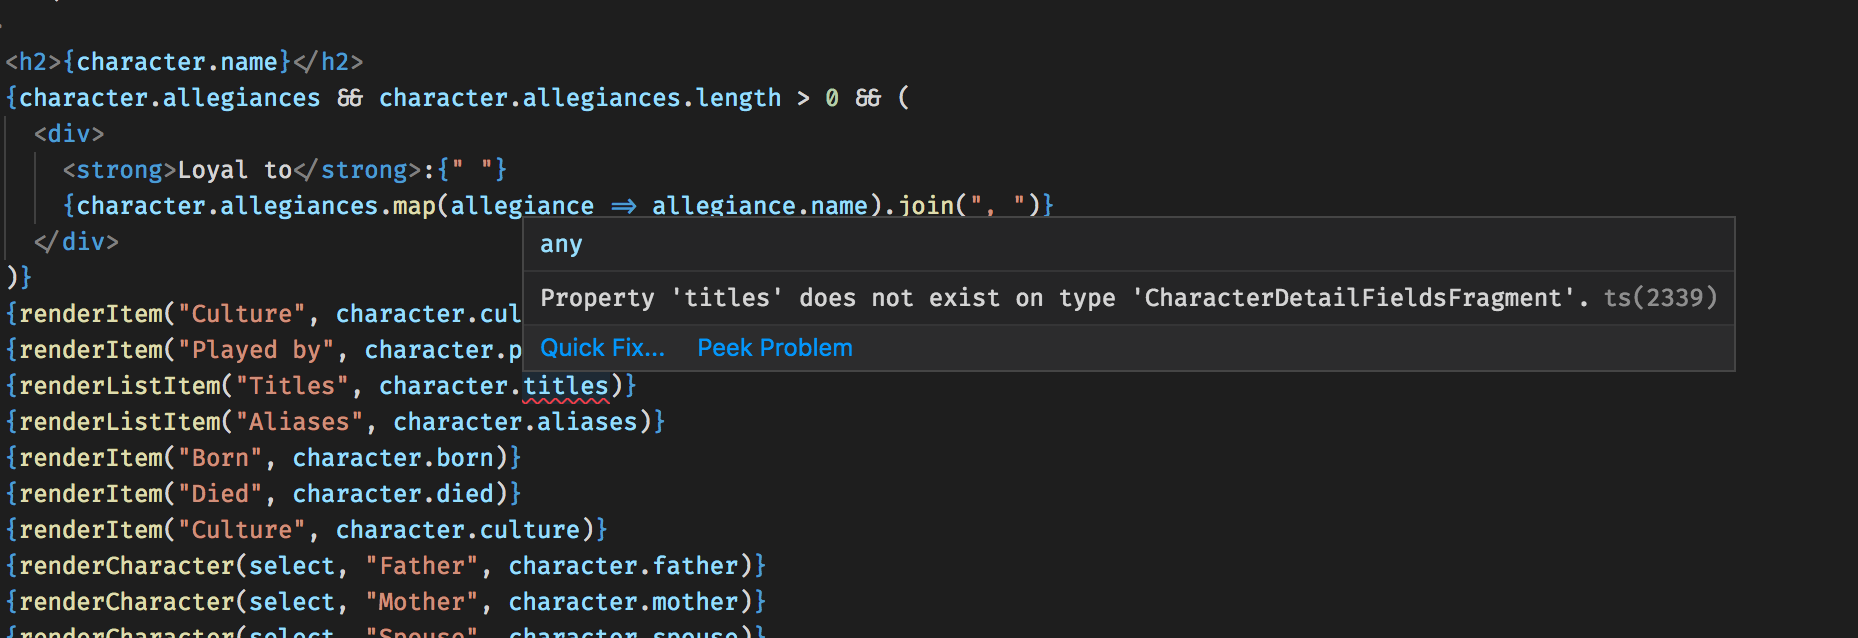This screenshot has width=1858, height=638.
Task: Select the ts(2339) error code
Action: click(1661, 298)
